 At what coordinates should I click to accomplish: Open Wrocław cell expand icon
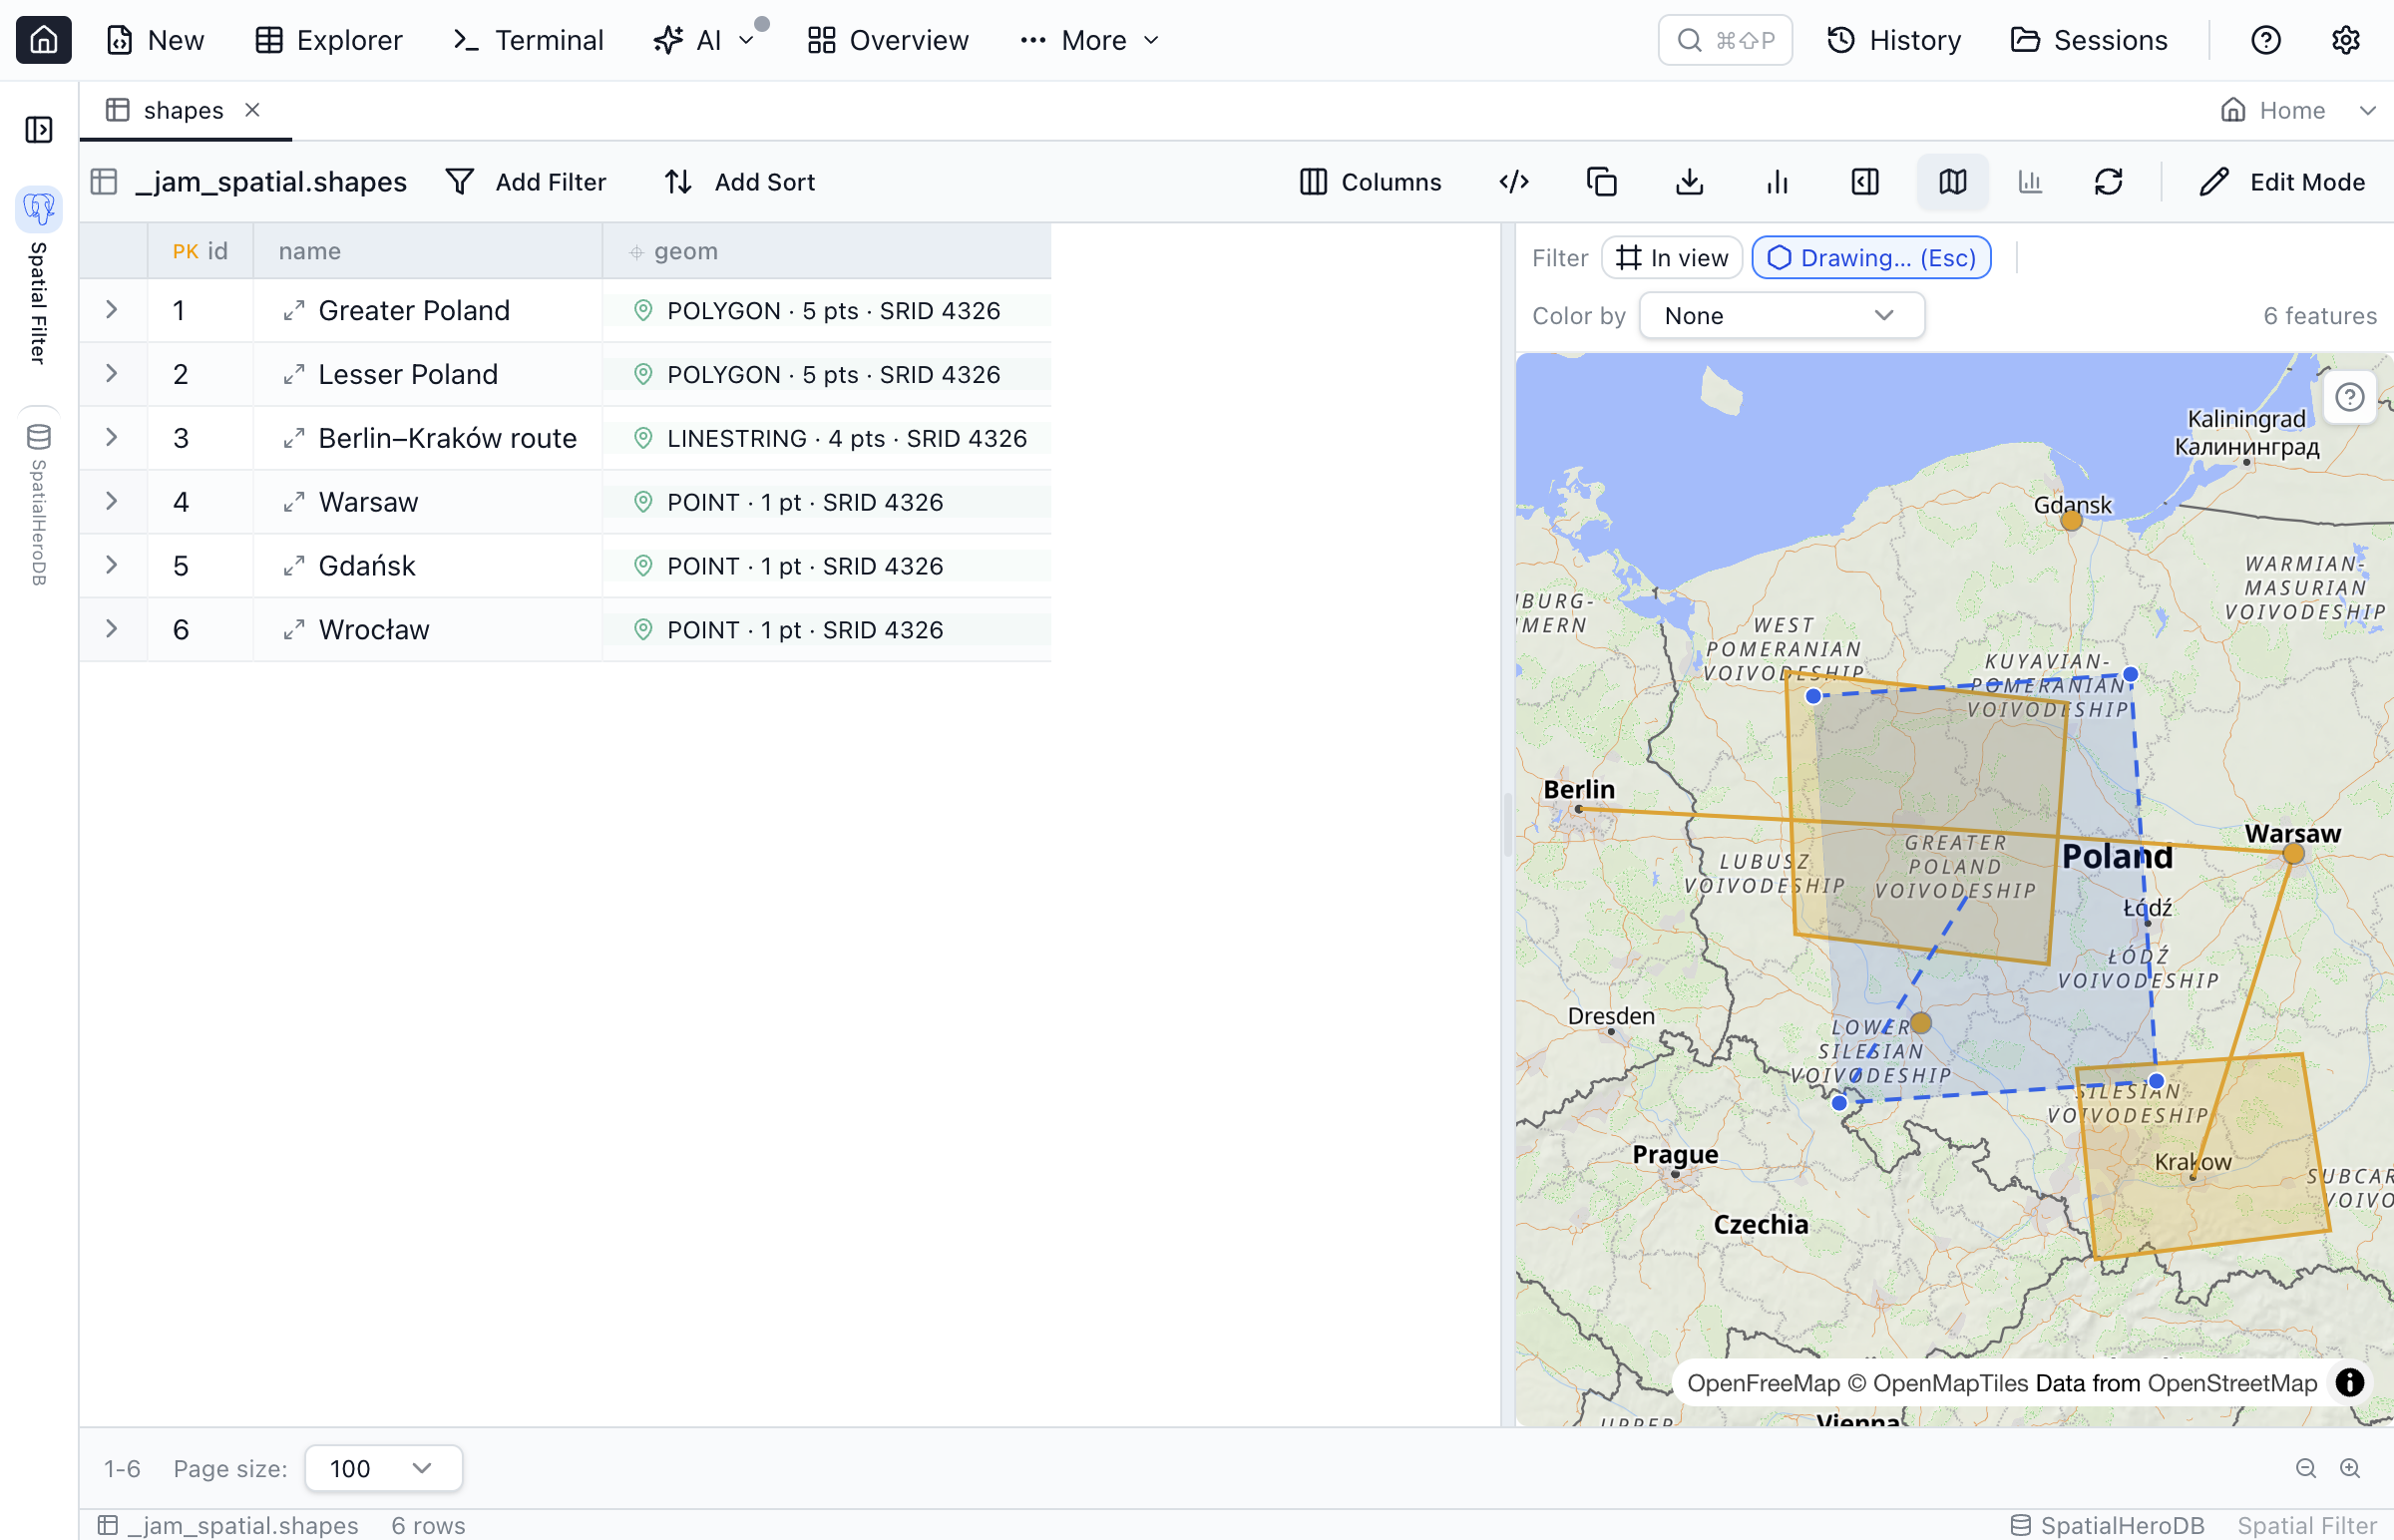[293, 631]
